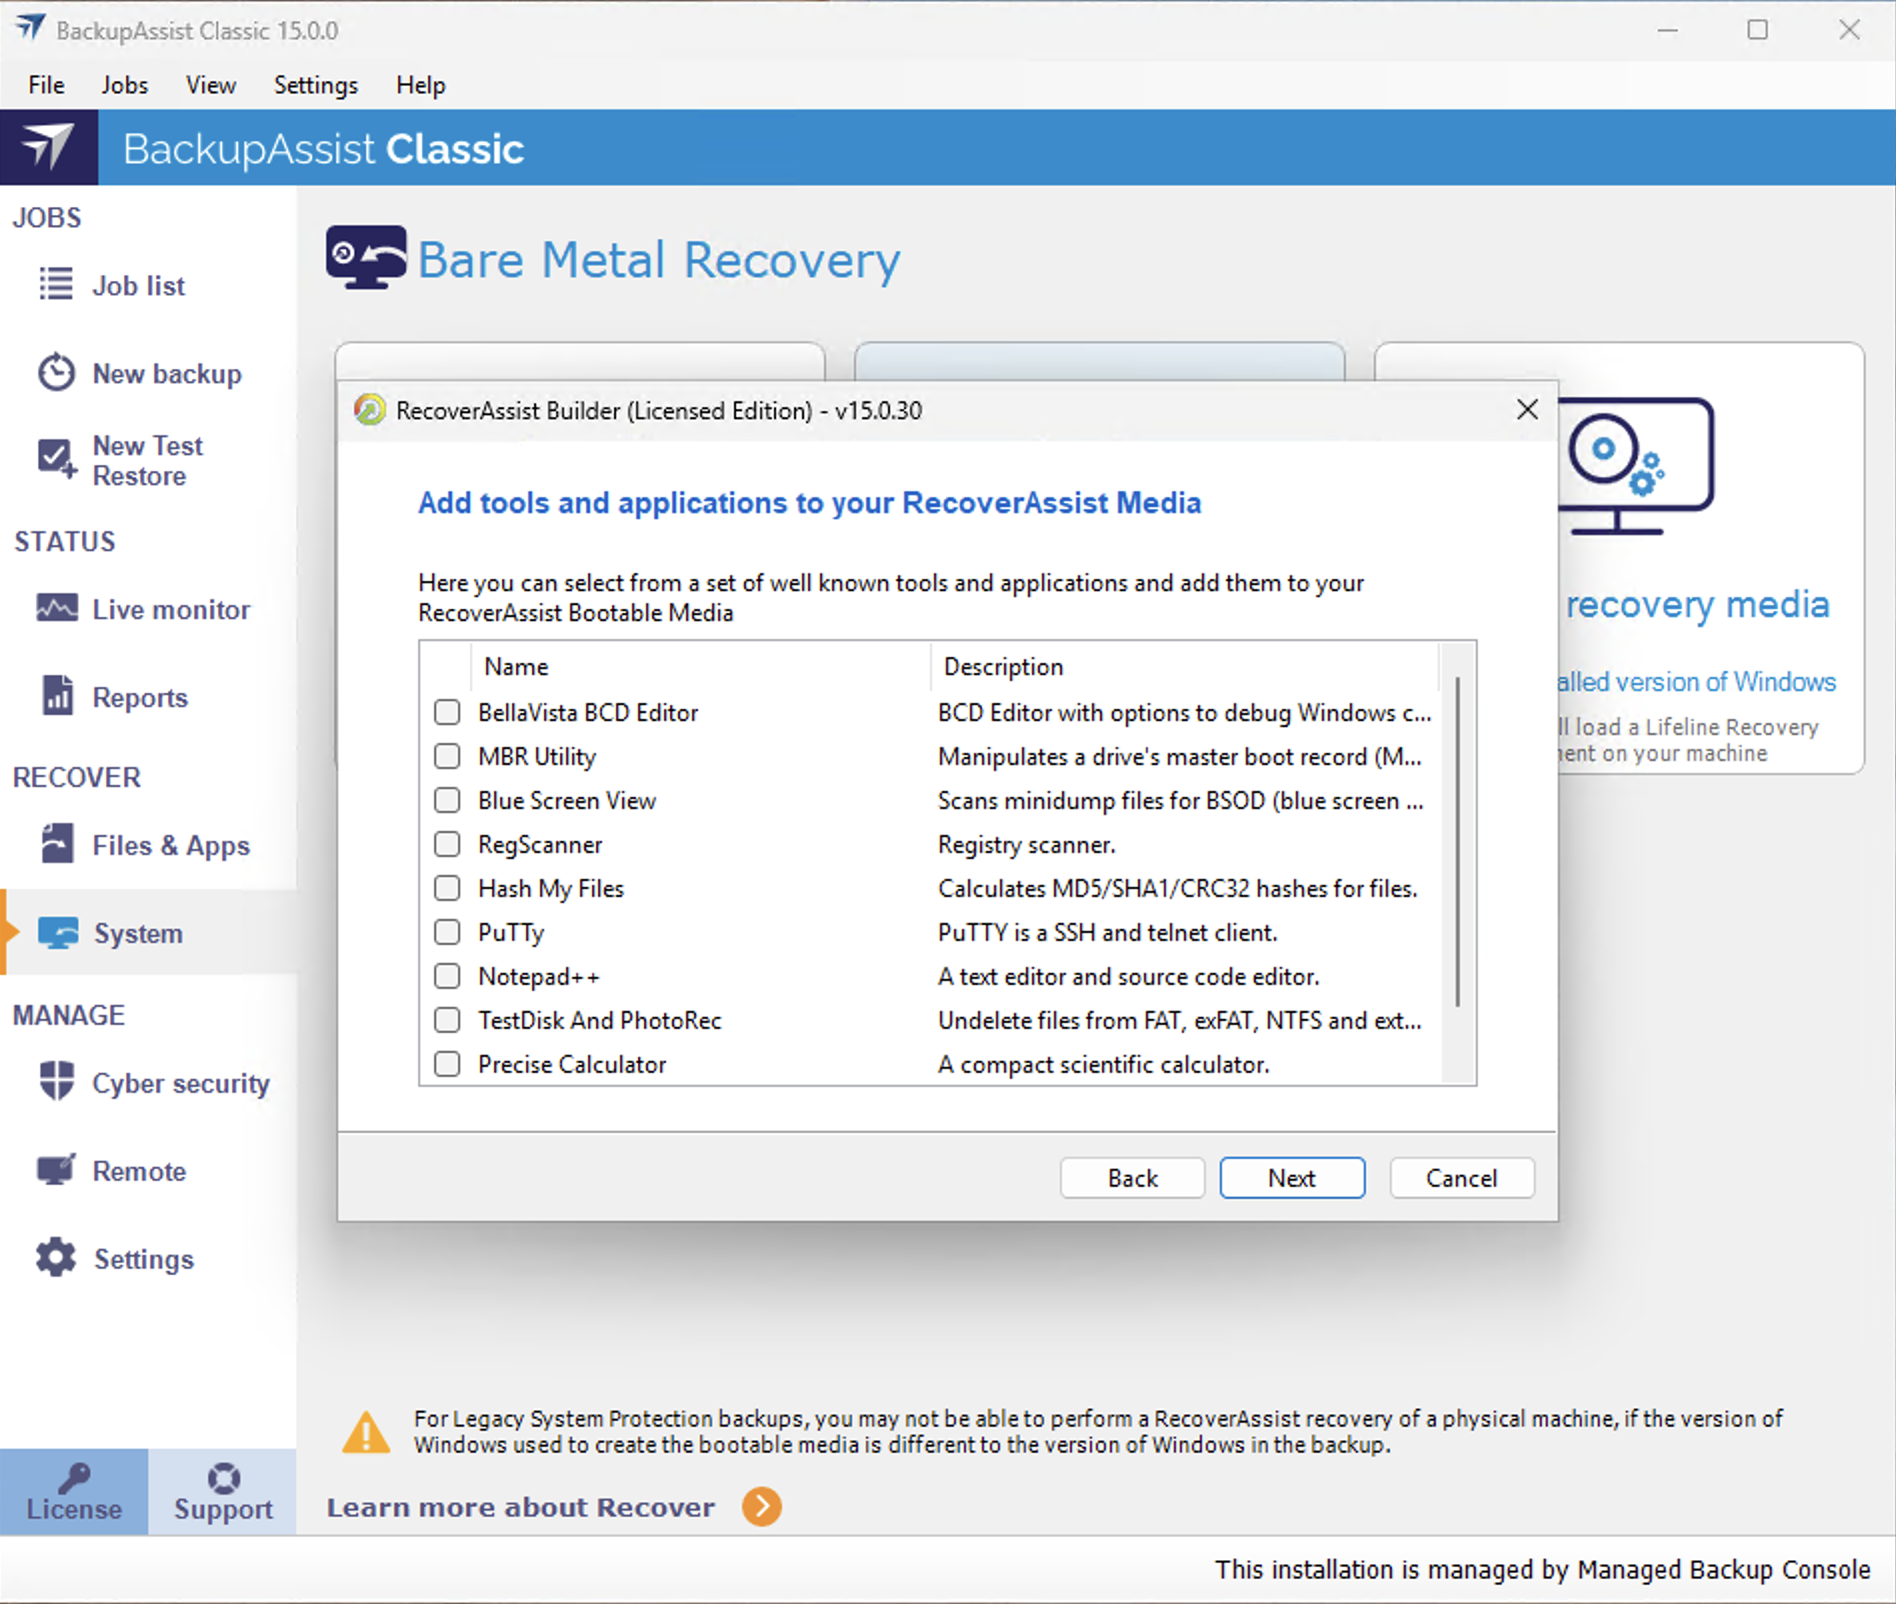Screen dimensions: 1896x1604
Task: Click the Next button
Action: click(x=1291, y=1178)
